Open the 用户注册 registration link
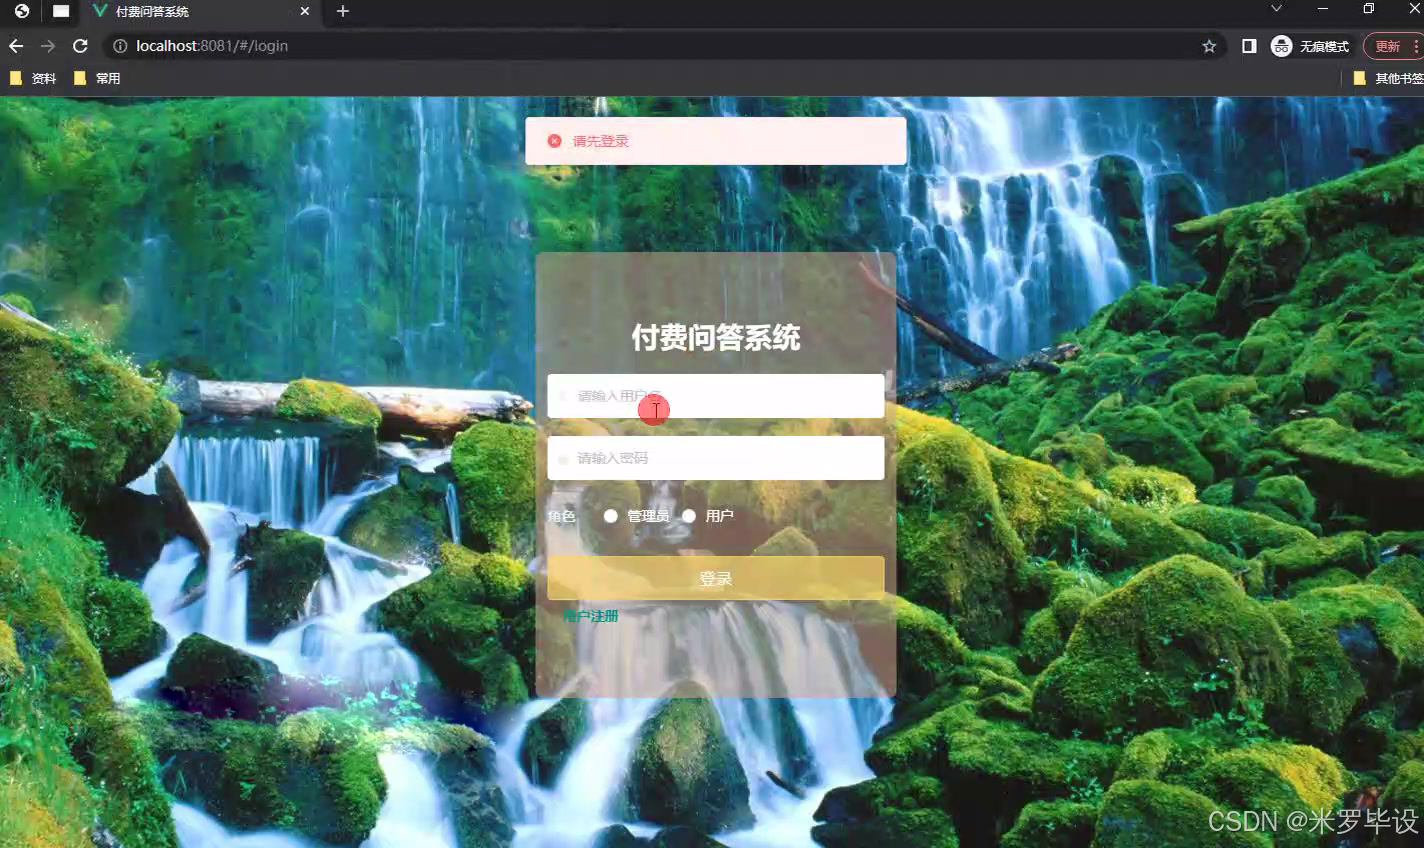Viewport: 1424px width, 848px height. pyautogui.click(x=590, y=615)
